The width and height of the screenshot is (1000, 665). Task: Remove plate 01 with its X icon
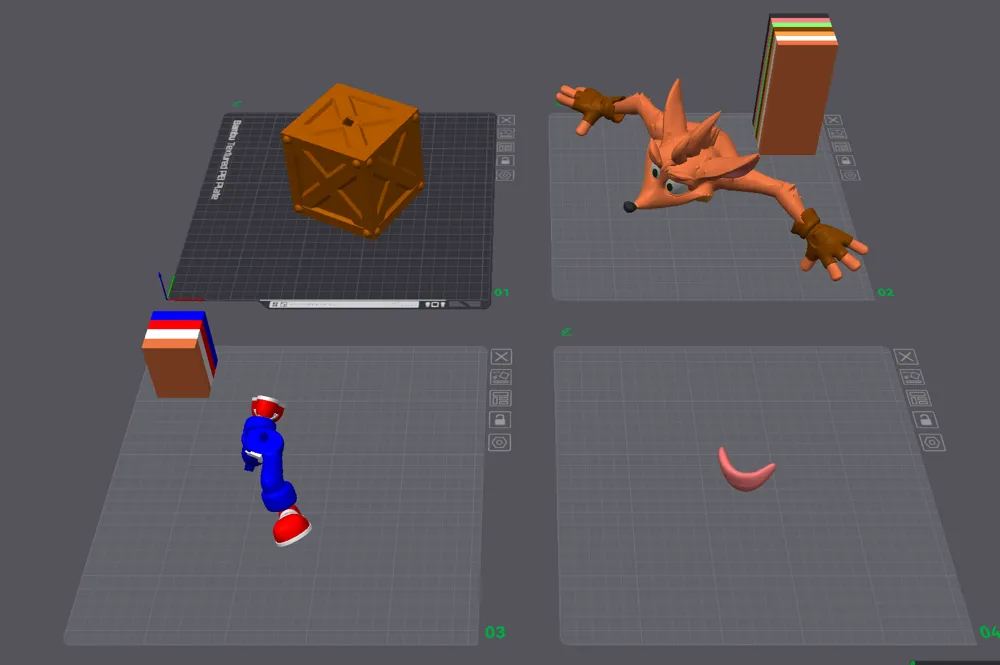tap(506, 120)
